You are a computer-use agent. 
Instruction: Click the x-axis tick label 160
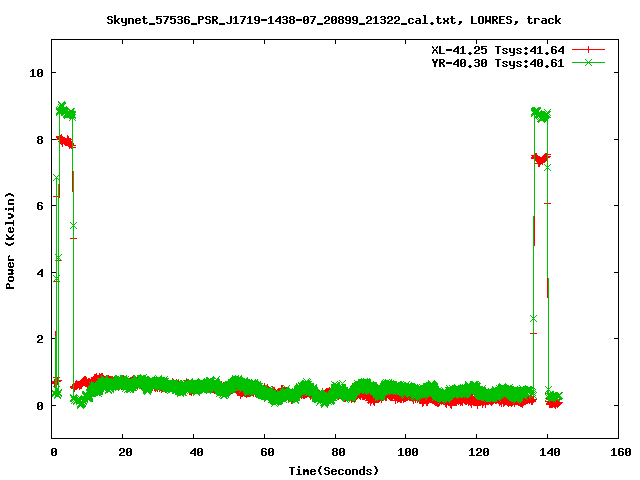tap(621, 452)
